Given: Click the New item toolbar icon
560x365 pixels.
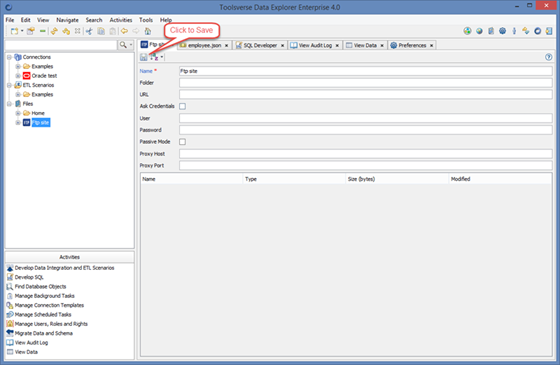Looking at the screenshot, I should [14, 31].
